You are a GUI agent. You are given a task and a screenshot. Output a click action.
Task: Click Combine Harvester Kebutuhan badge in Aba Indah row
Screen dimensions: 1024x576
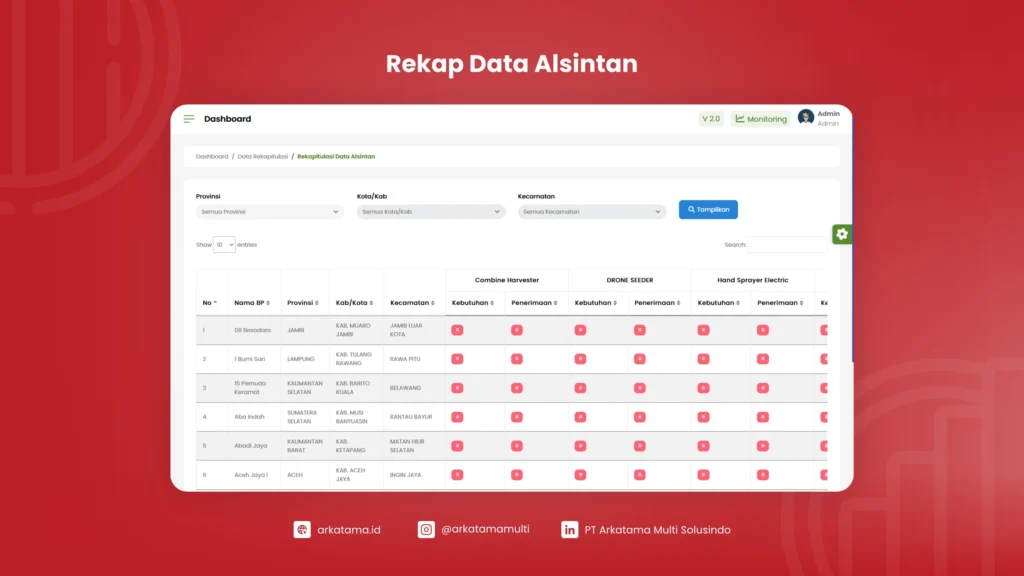pyautogui.click(x=457, y=417)
